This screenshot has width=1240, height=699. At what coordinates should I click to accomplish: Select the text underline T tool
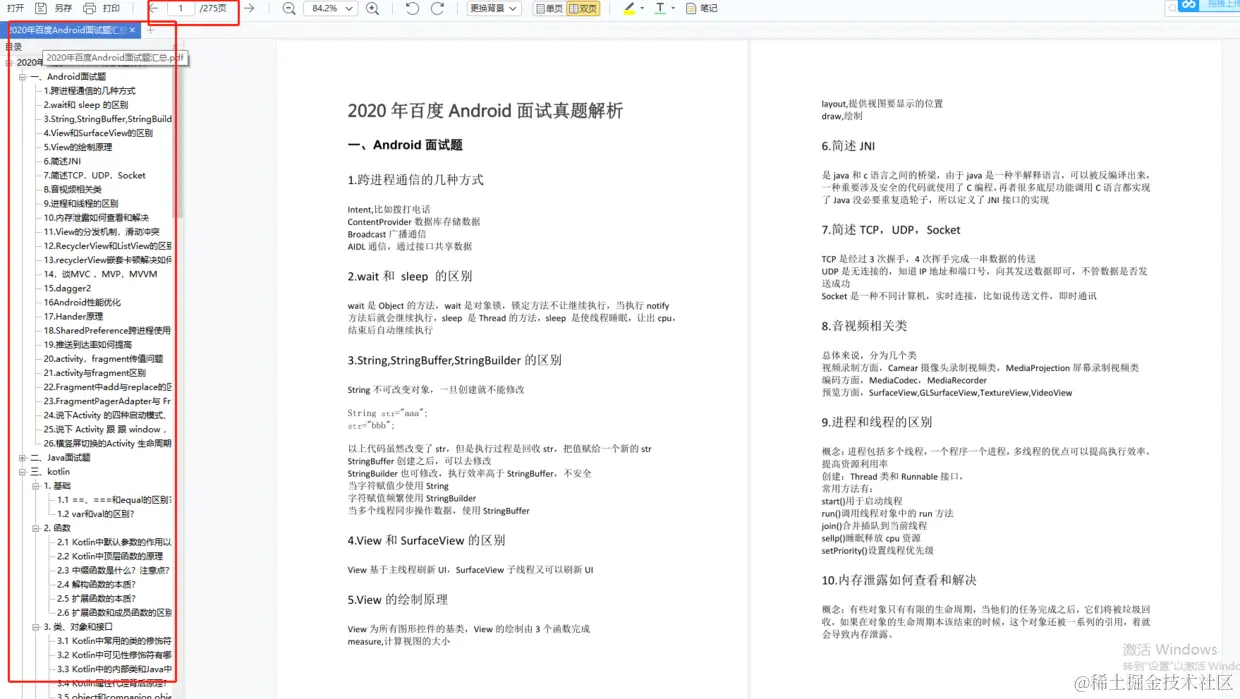click(660, 8)
